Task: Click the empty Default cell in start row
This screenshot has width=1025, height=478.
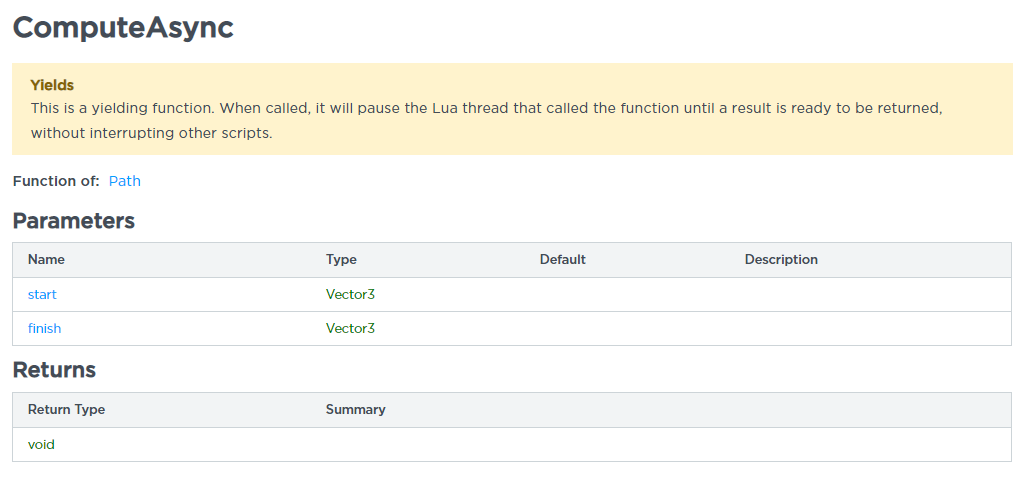Action: pyautogui.click(x=630, y=294)
